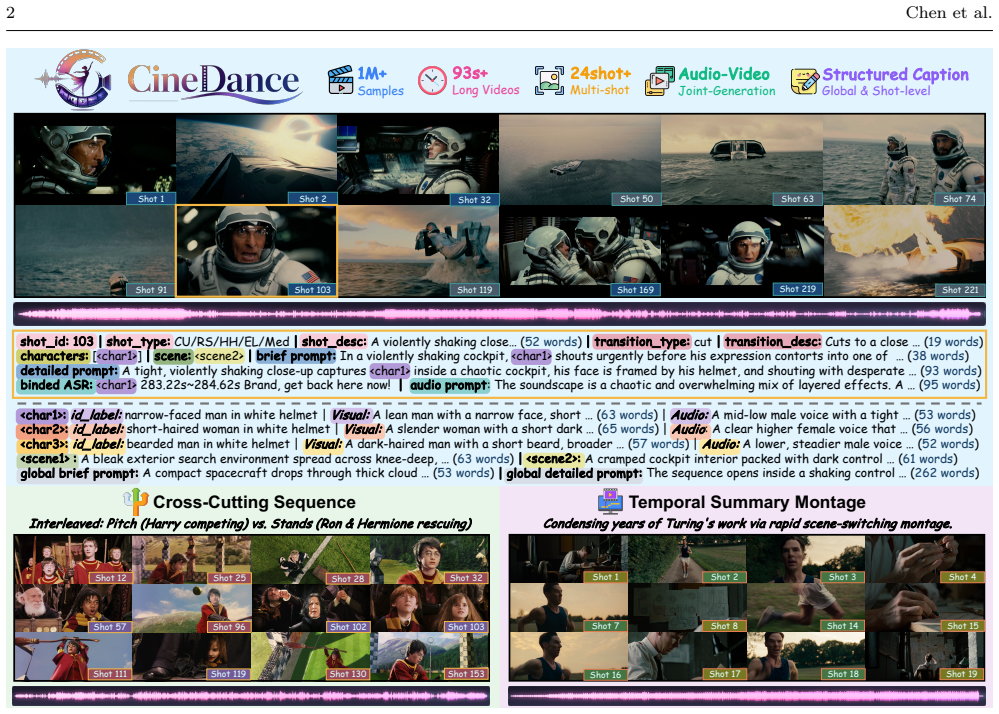
Task: Select the Shot 74 two astronauts thumbnail
Action: [904, 159]
